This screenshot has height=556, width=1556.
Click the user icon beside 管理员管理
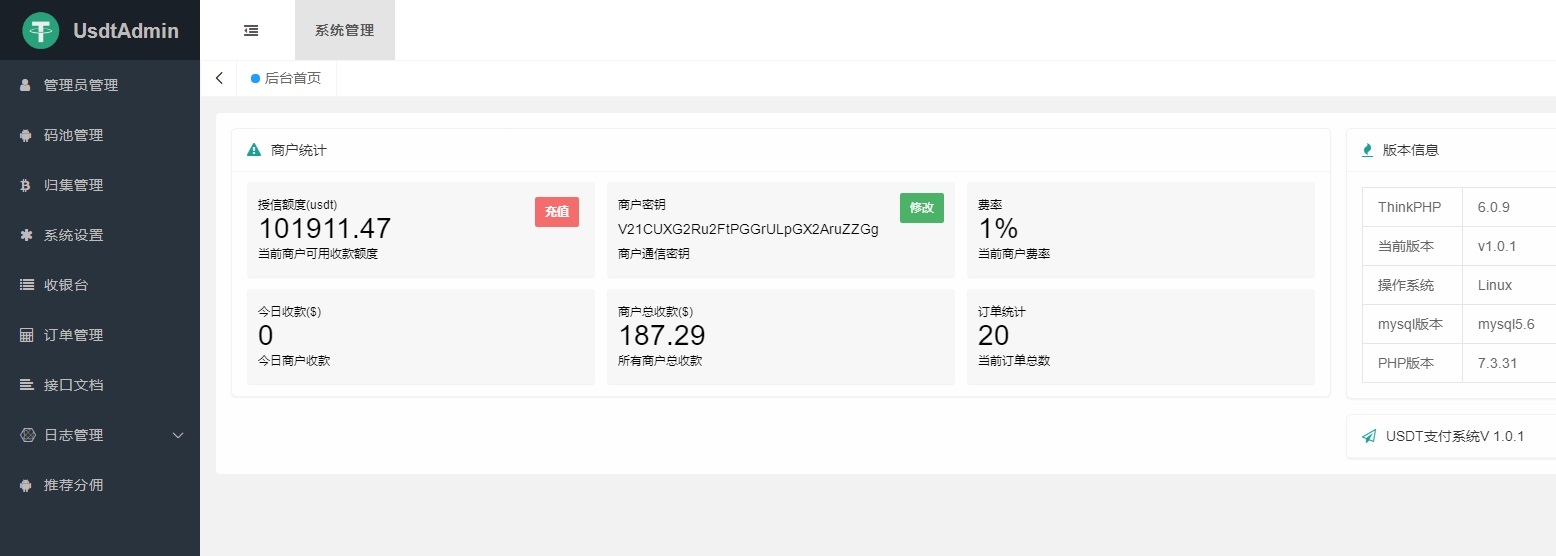[x=26, y=86]
